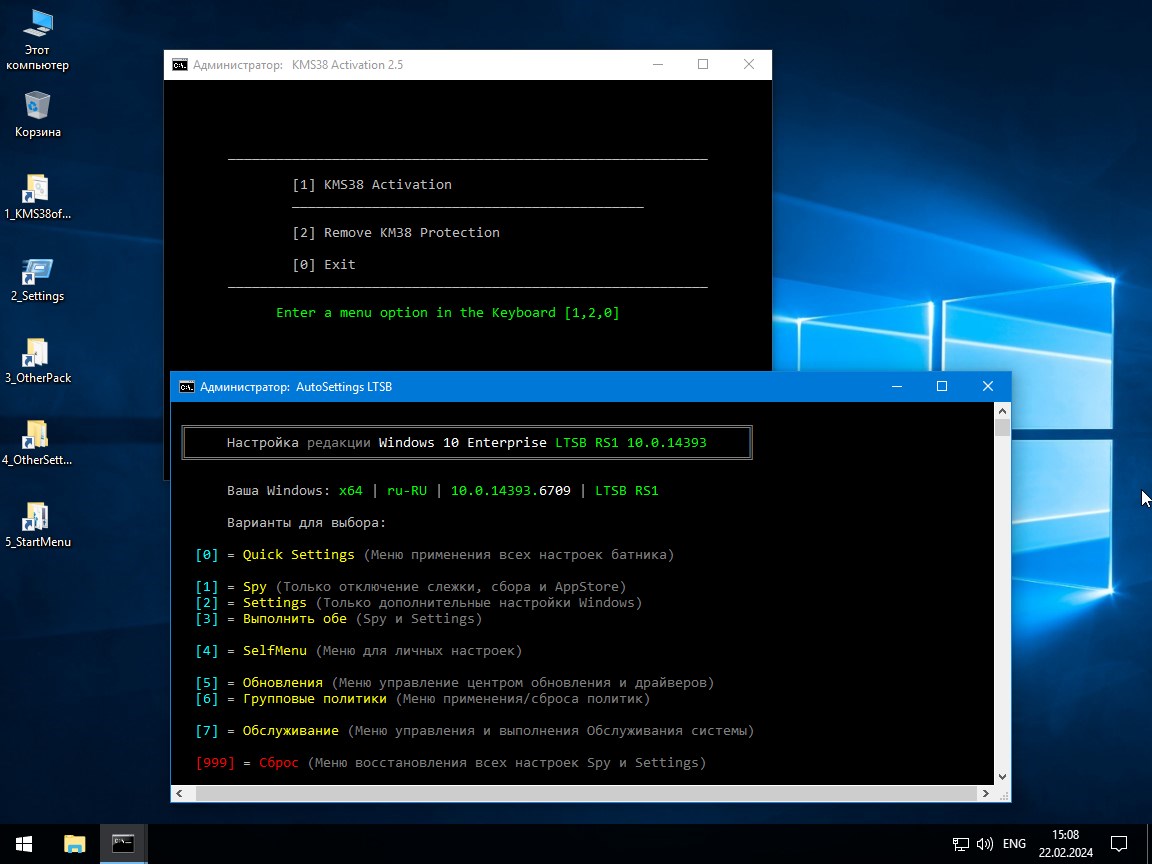Click the green 'ru-RU' locale text

click(407, 491)
